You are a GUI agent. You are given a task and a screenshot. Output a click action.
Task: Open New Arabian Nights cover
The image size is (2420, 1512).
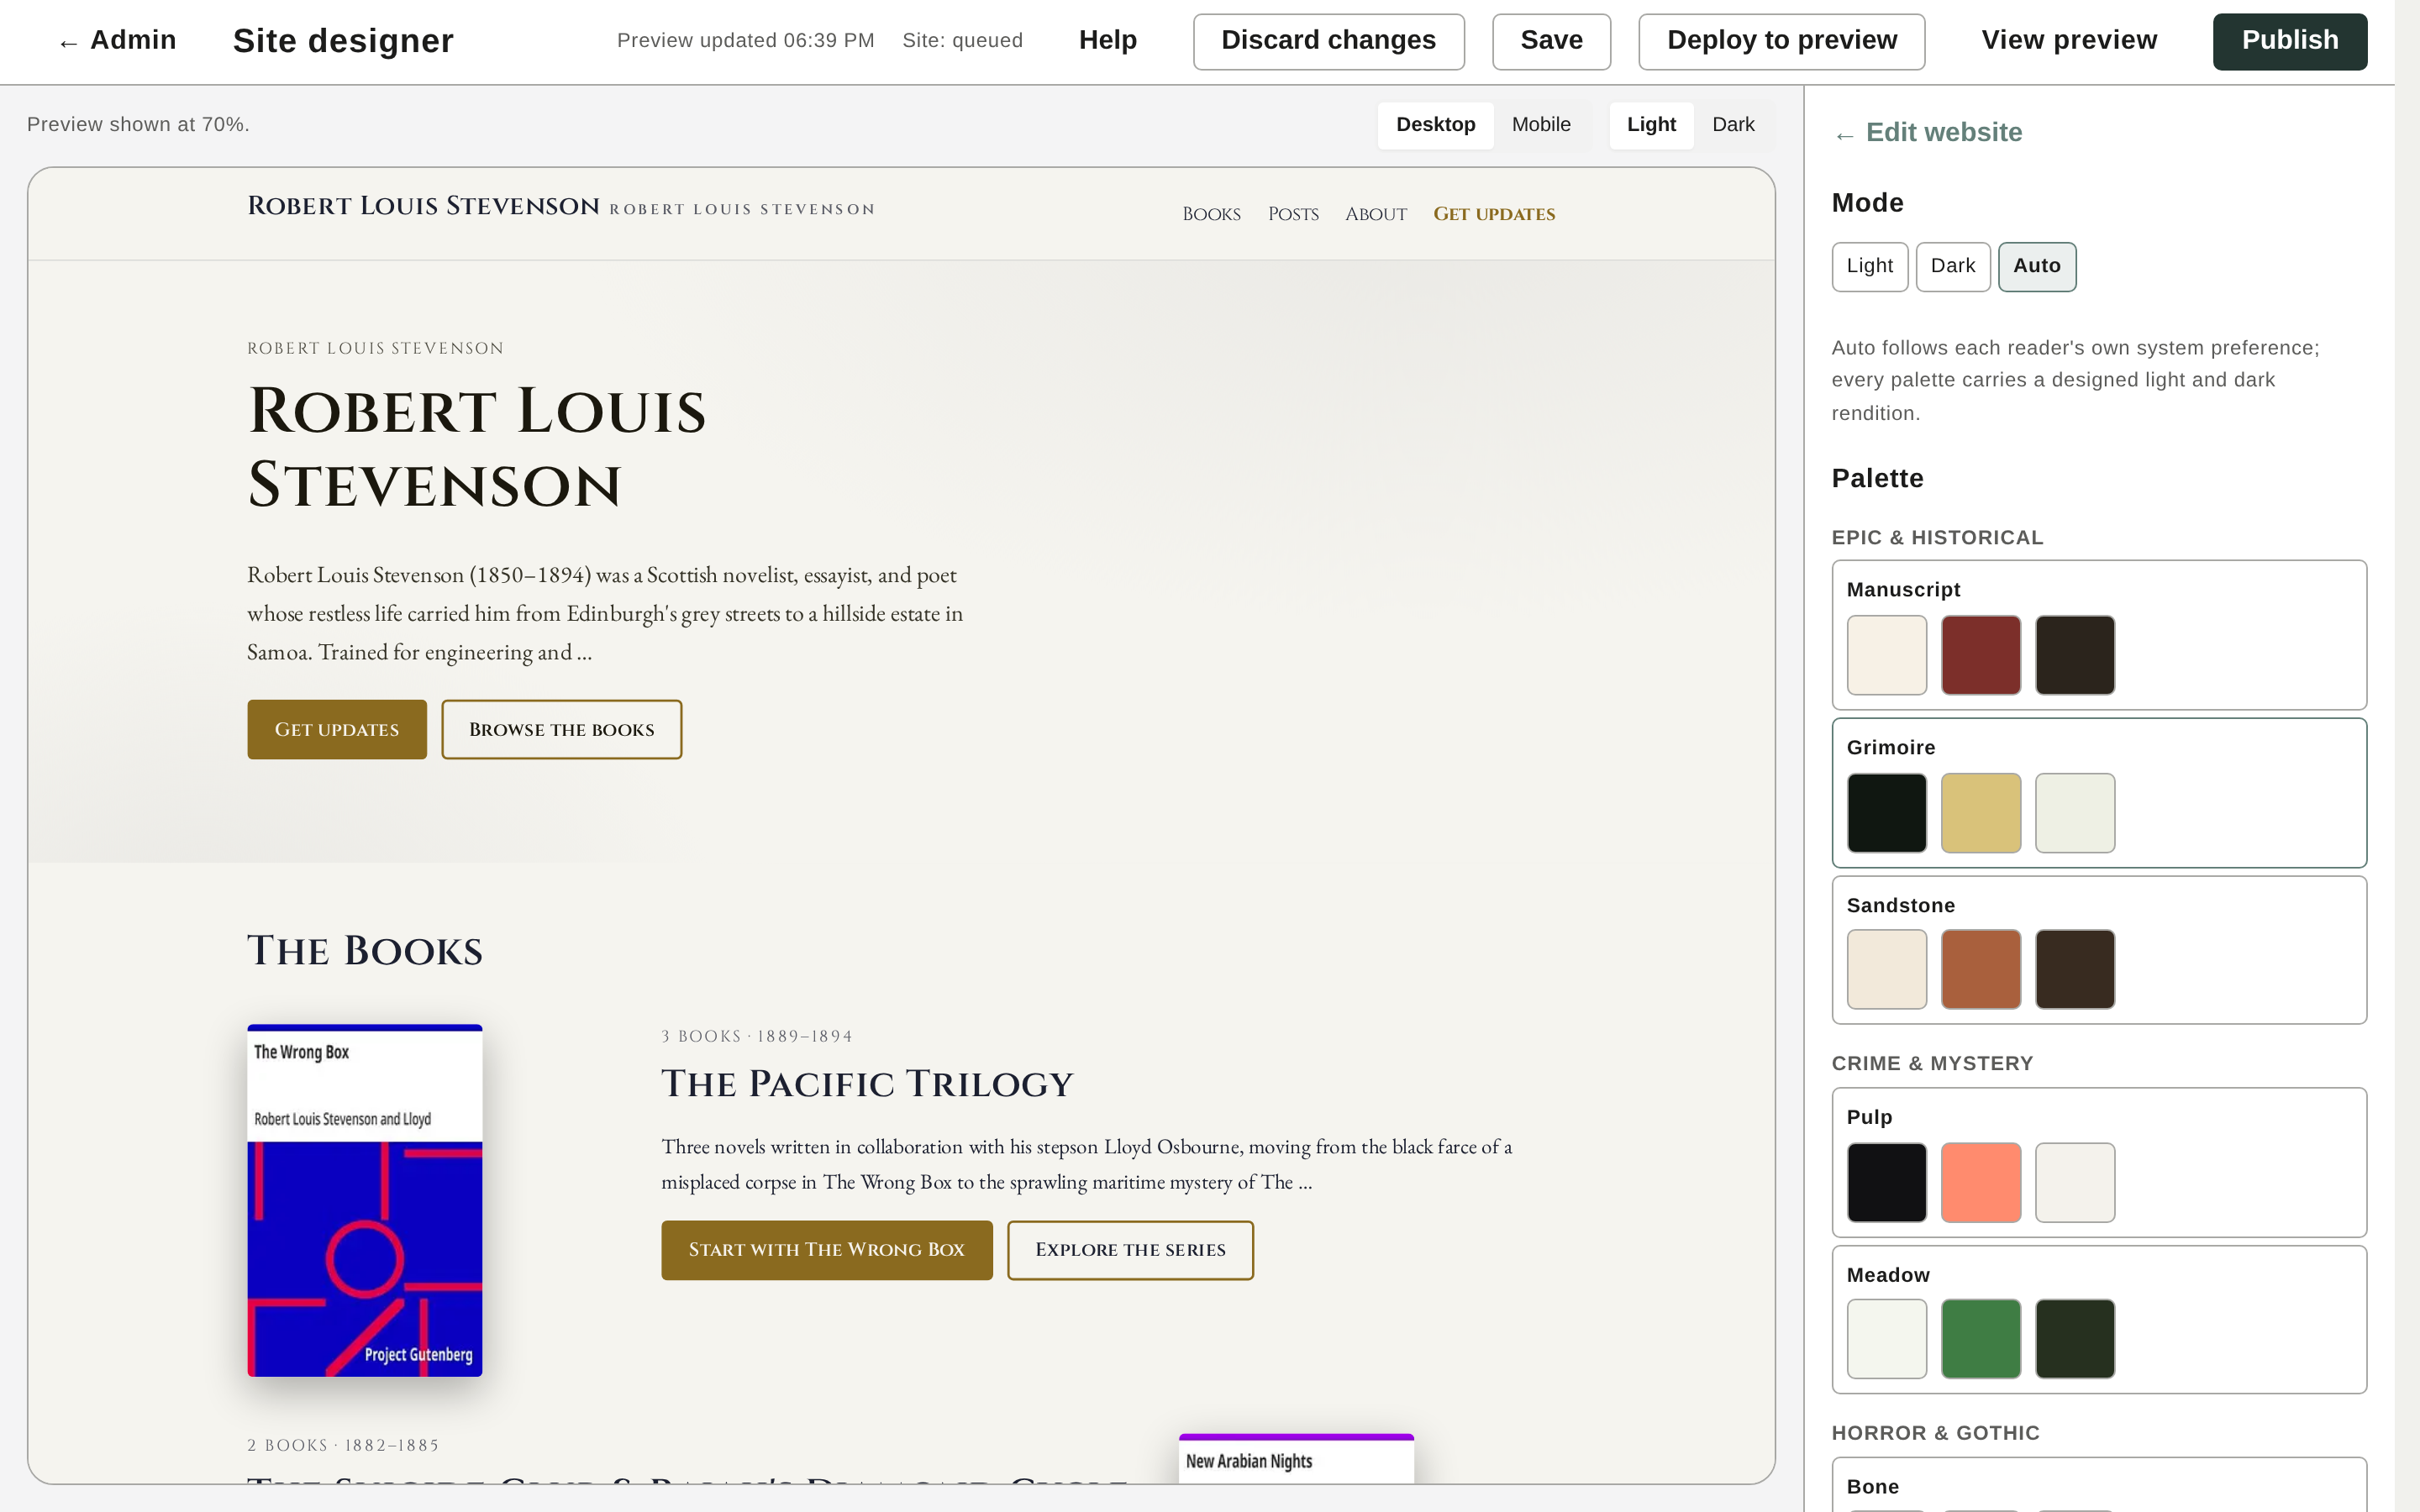(1296, 1459)
